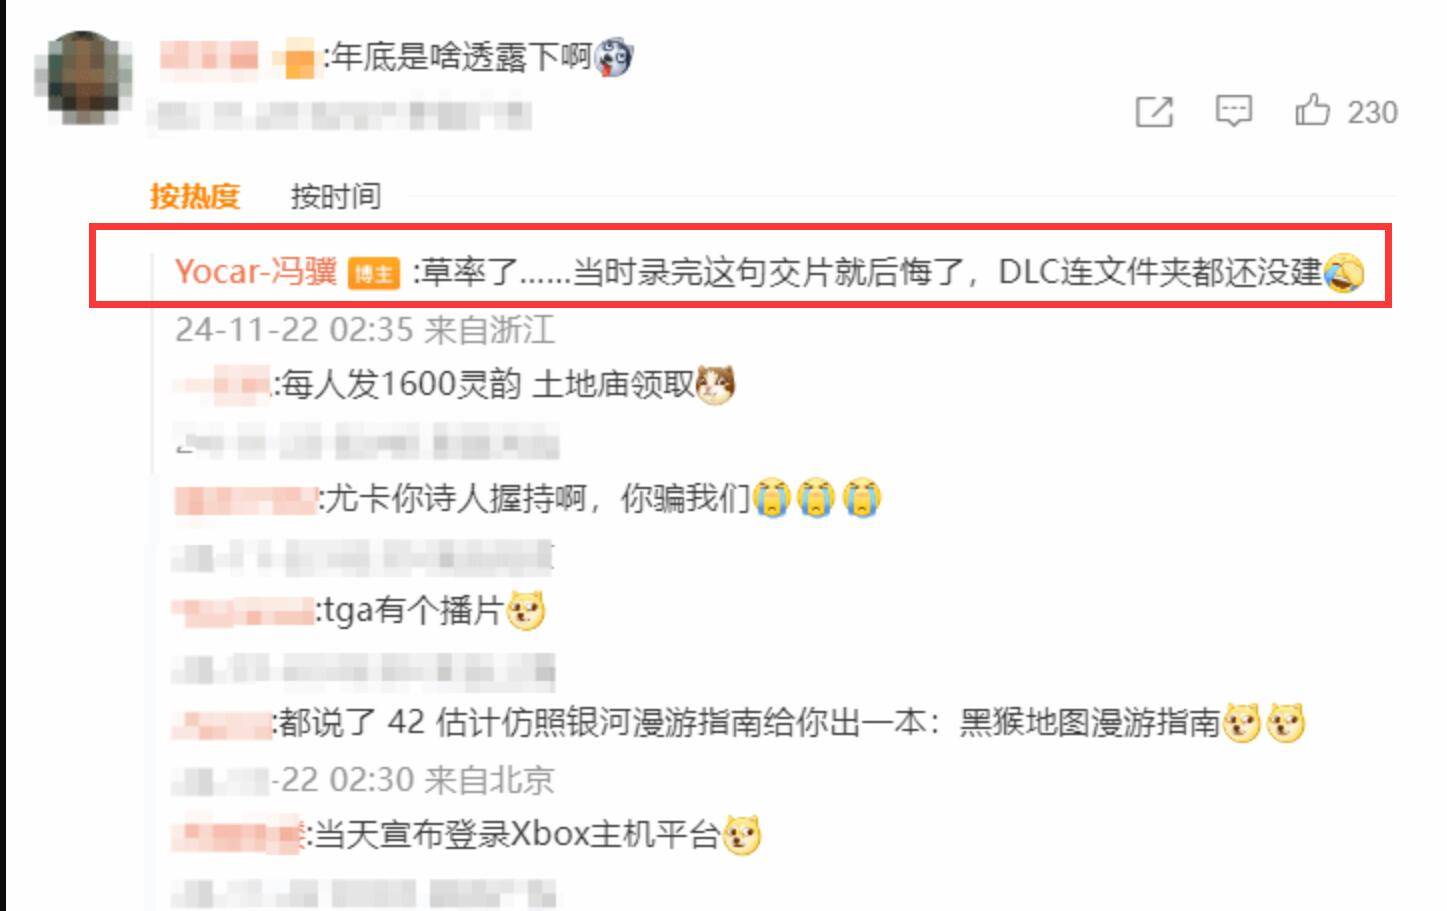Click the doge emoji after tga有个播片

click(526, 610)
